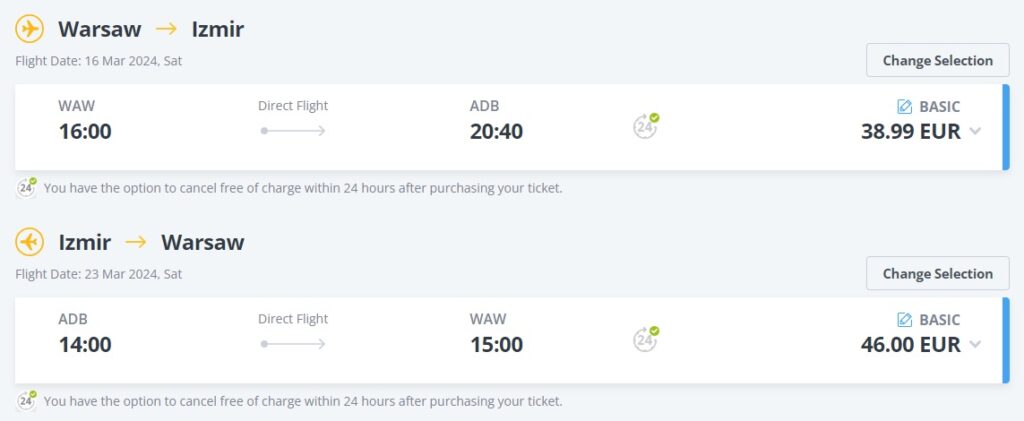Expand fare details next to 38.99 EUR
The width and height of the screenshot is (1024, 421).
click(976, 132)
